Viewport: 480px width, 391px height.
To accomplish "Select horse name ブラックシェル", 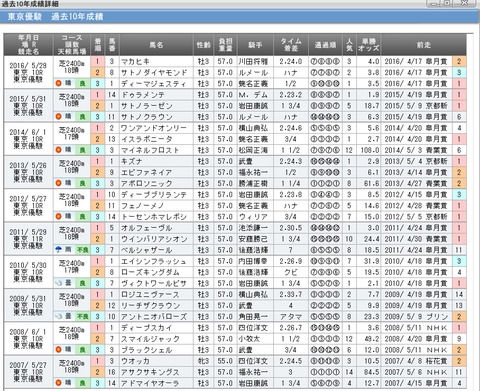I will pyautogui.click(x=146, y=350).
